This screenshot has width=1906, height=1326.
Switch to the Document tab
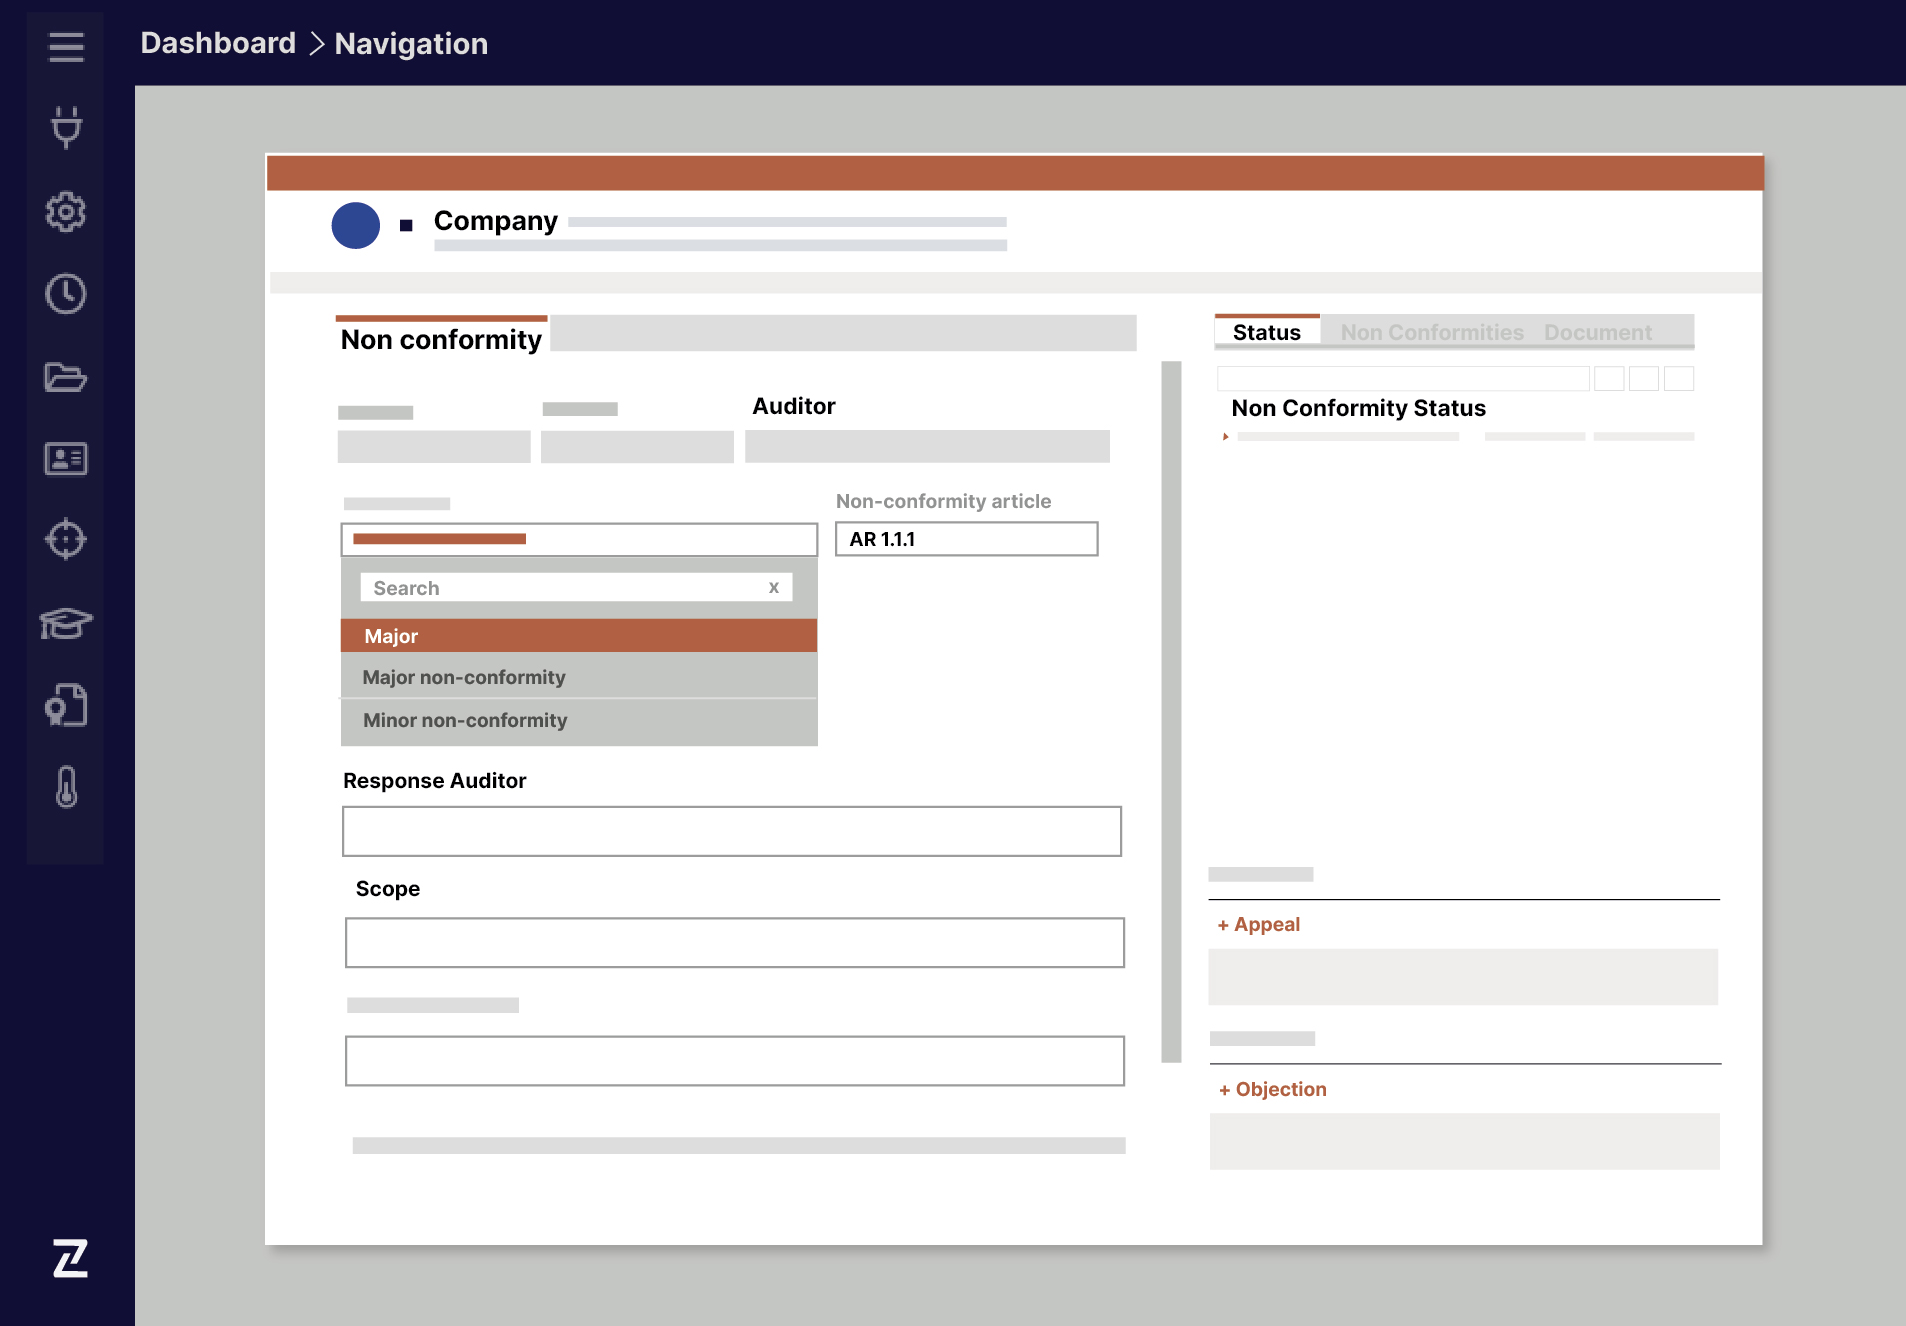coord(1597,332)
